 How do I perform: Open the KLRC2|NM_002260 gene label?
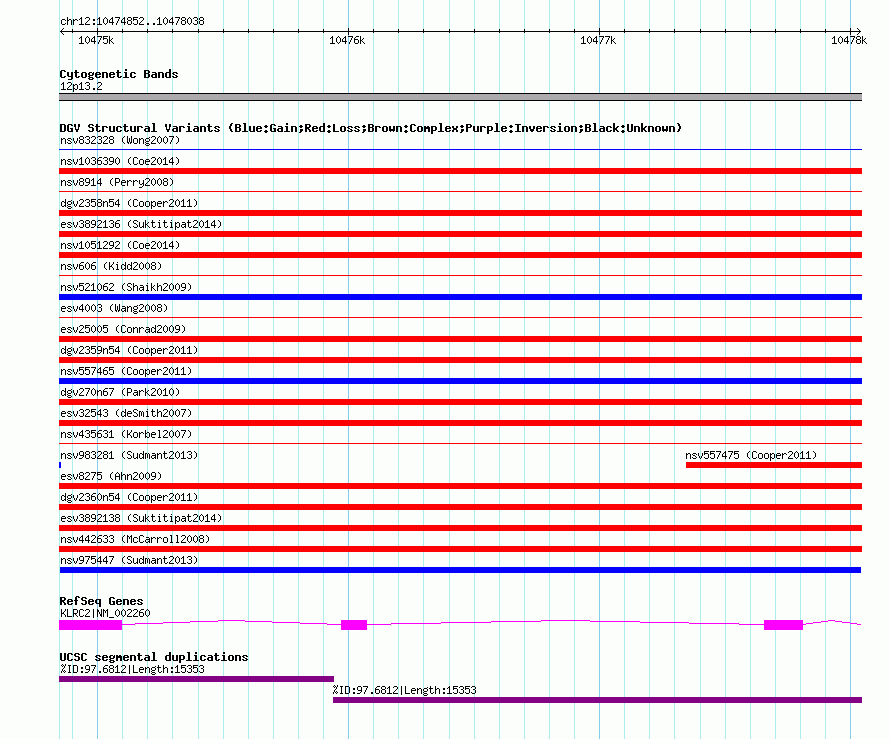(x=105, y=613)
